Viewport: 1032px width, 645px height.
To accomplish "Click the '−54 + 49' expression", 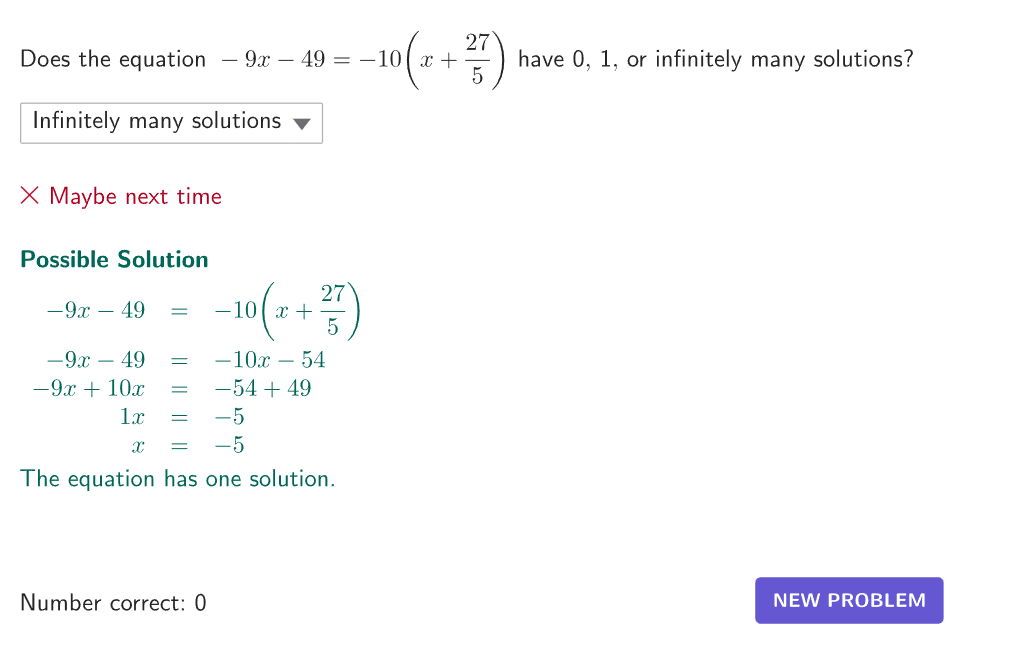I will (x=263, y=388).
